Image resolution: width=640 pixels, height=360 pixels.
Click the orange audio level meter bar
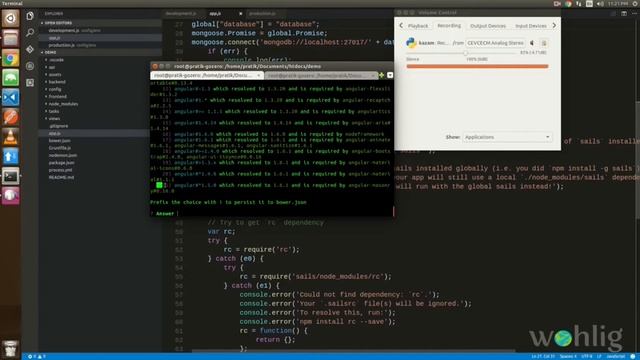click(477, 66)
